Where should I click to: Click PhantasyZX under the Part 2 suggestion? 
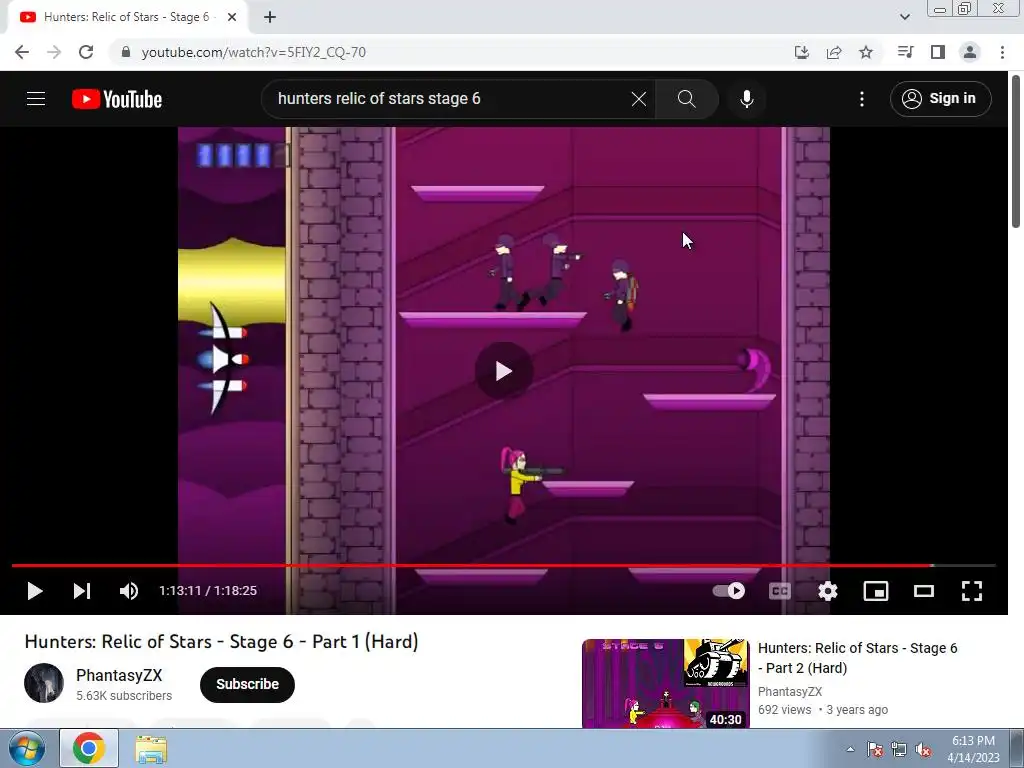pyautogui.click(x=790, y=692)
